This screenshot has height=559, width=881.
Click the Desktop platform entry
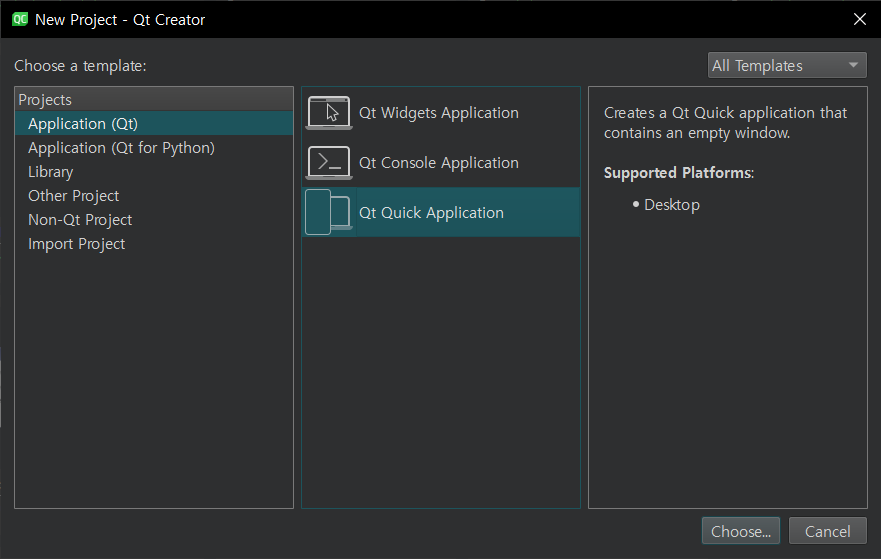coord(671,205)
